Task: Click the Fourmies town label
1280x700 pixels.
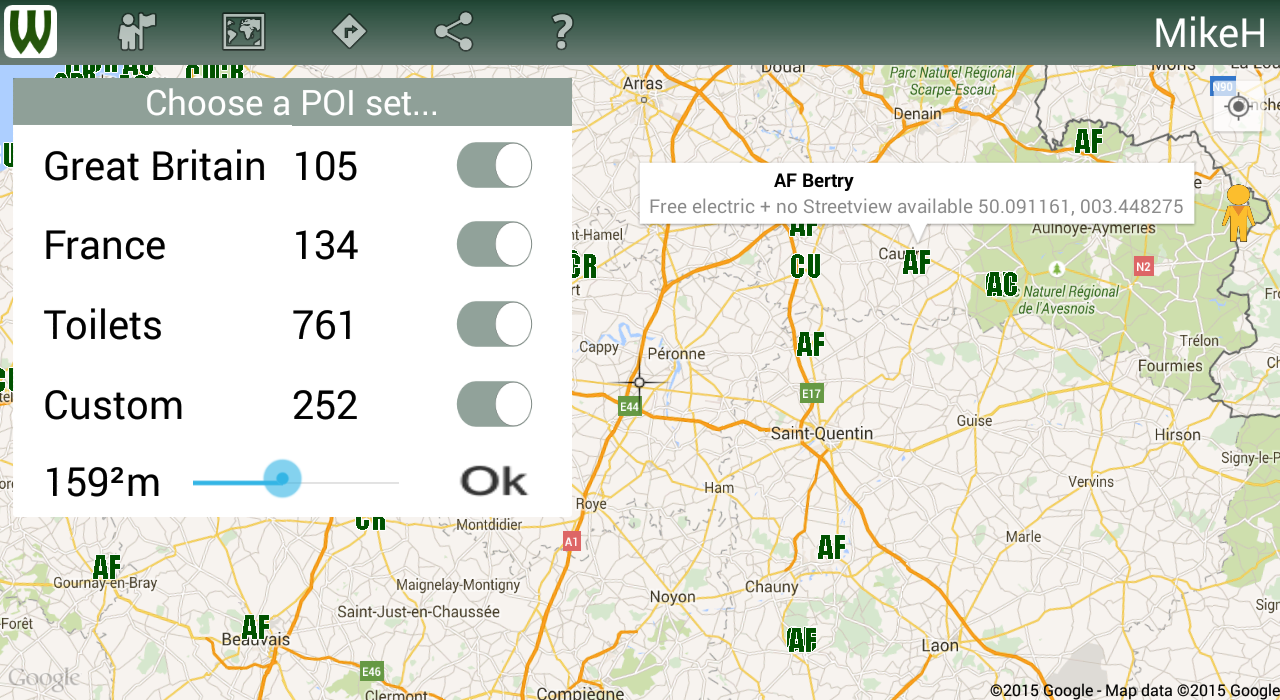Action: pyautogui.click(x=1170, y=365)
